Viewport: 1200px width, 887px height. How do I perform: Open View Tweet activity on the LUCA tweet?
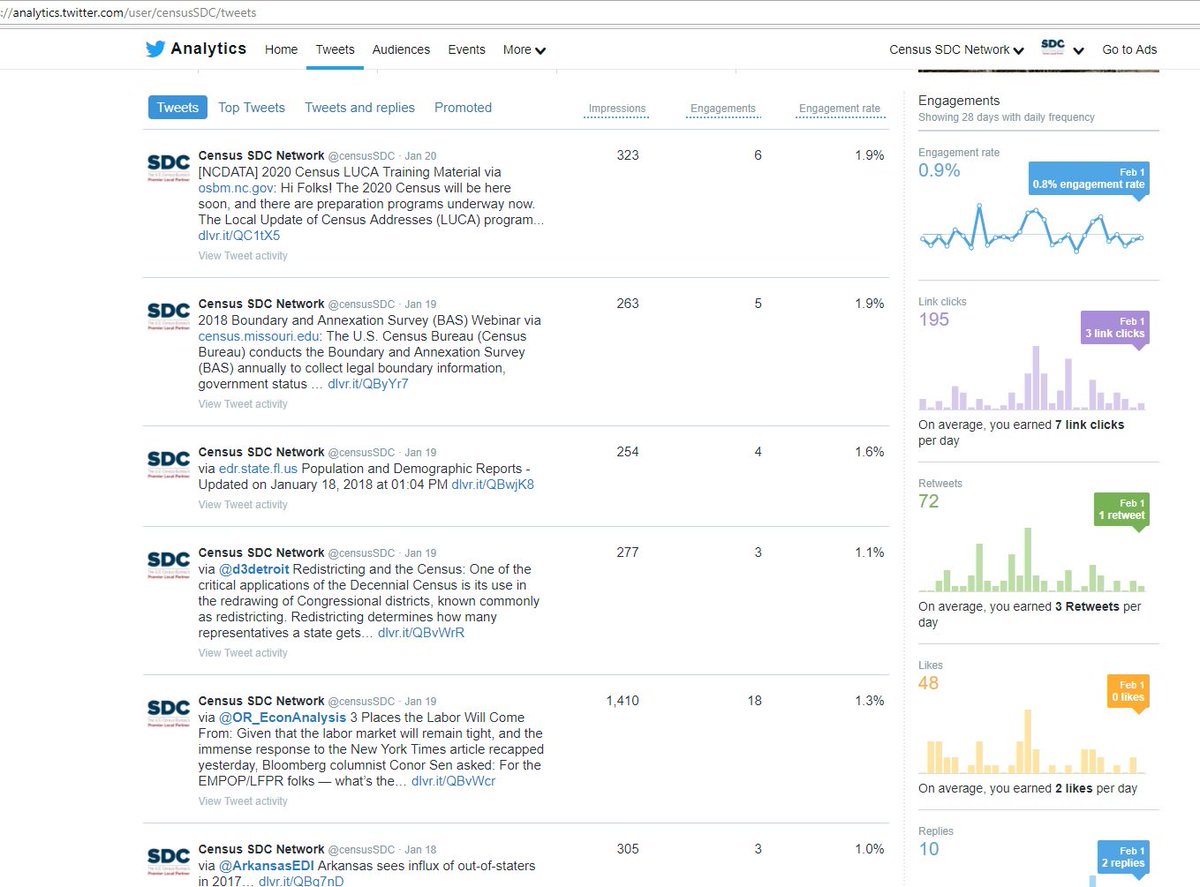point(242,255)
